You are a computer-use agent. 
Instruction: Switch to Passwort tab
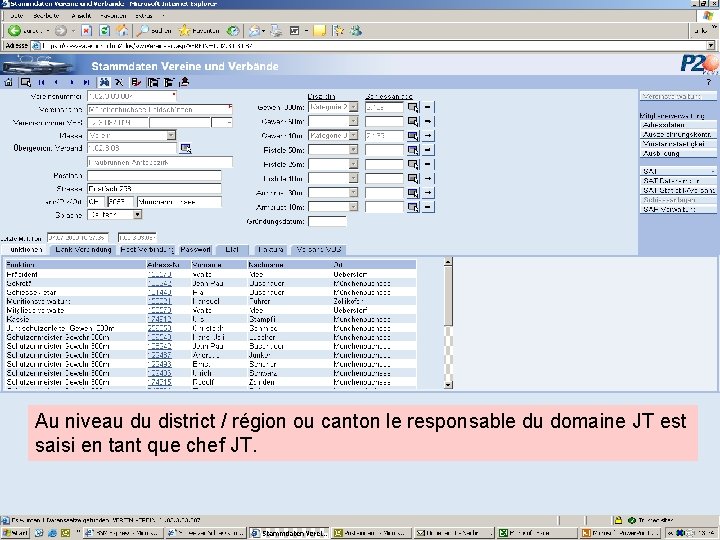[196, 250]
